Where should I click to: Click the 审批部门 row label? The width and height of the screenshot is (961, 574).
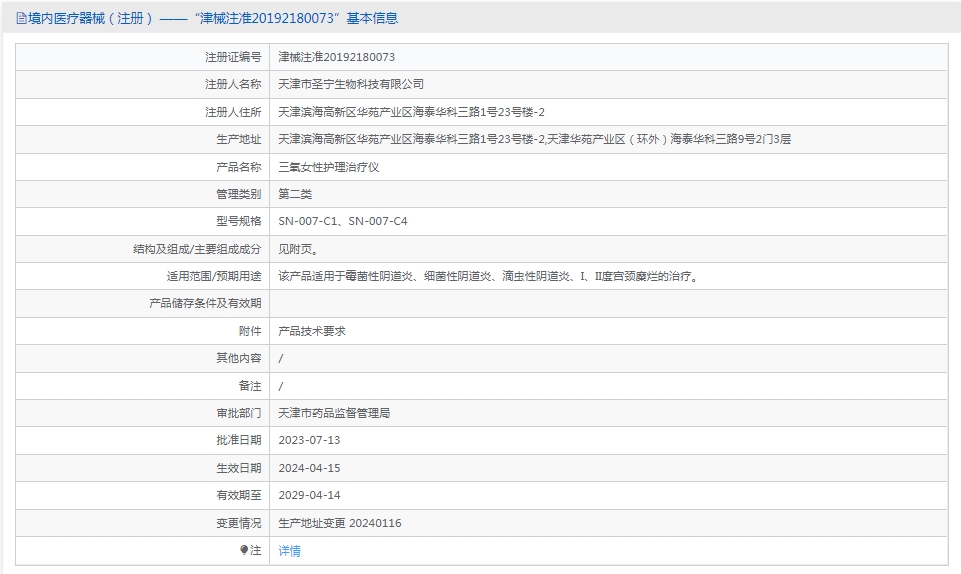tap(238, 414)
